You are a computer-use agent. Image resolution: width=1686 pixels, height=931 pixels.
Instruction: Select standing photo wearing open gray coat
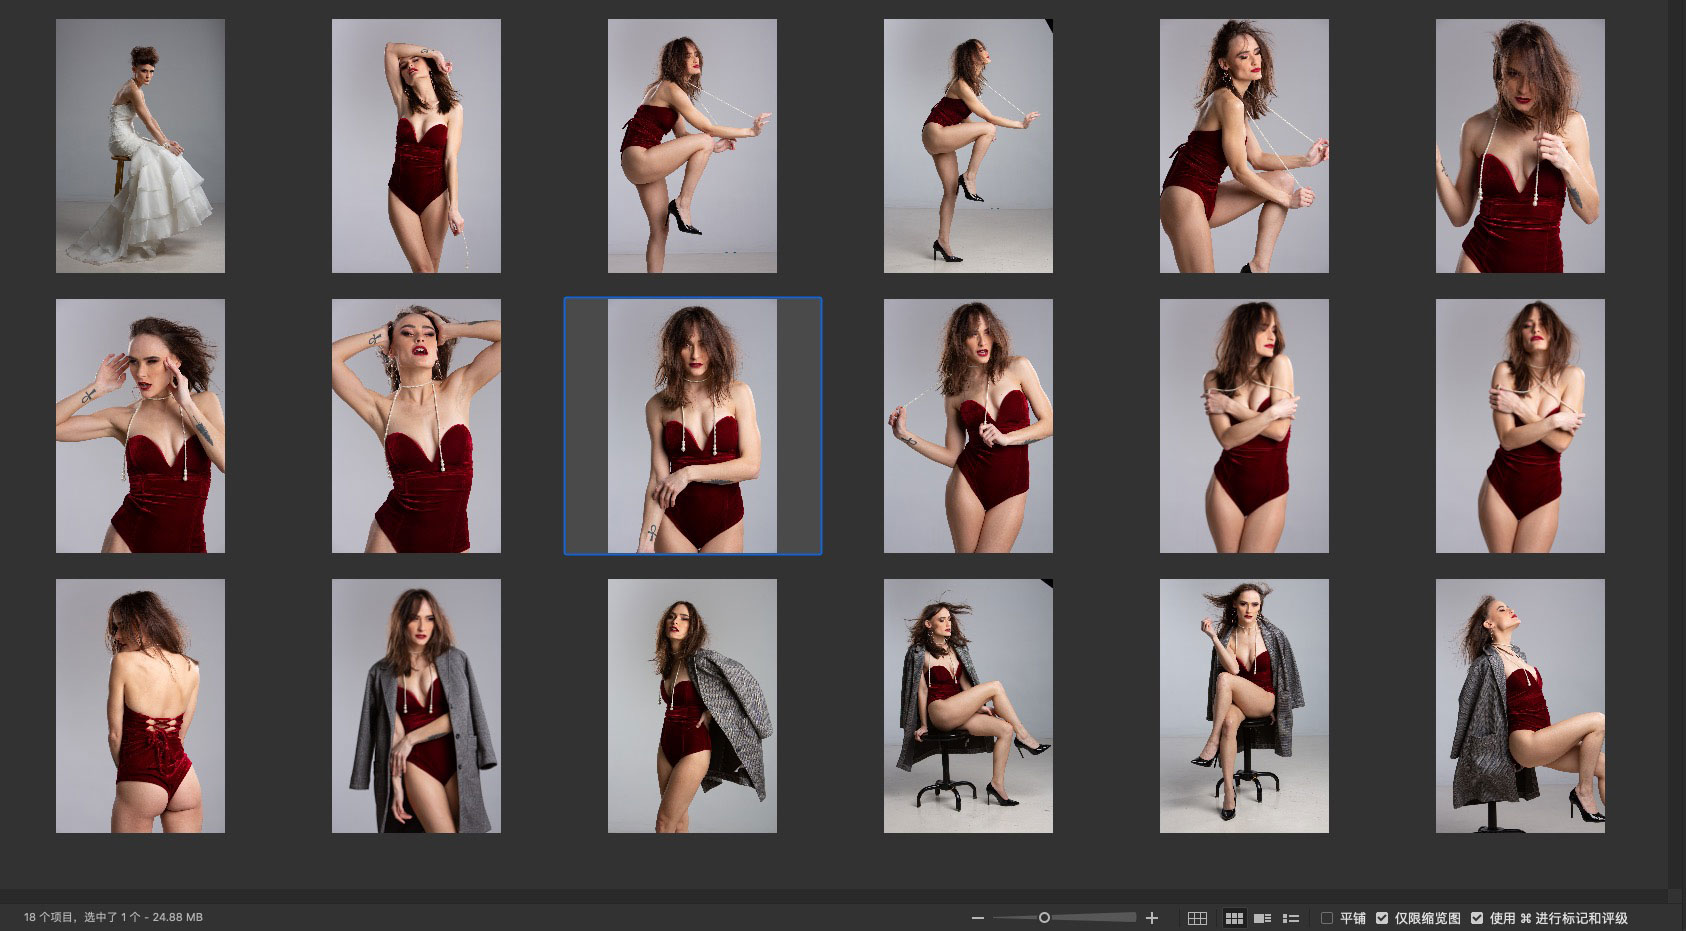point(416,706)
